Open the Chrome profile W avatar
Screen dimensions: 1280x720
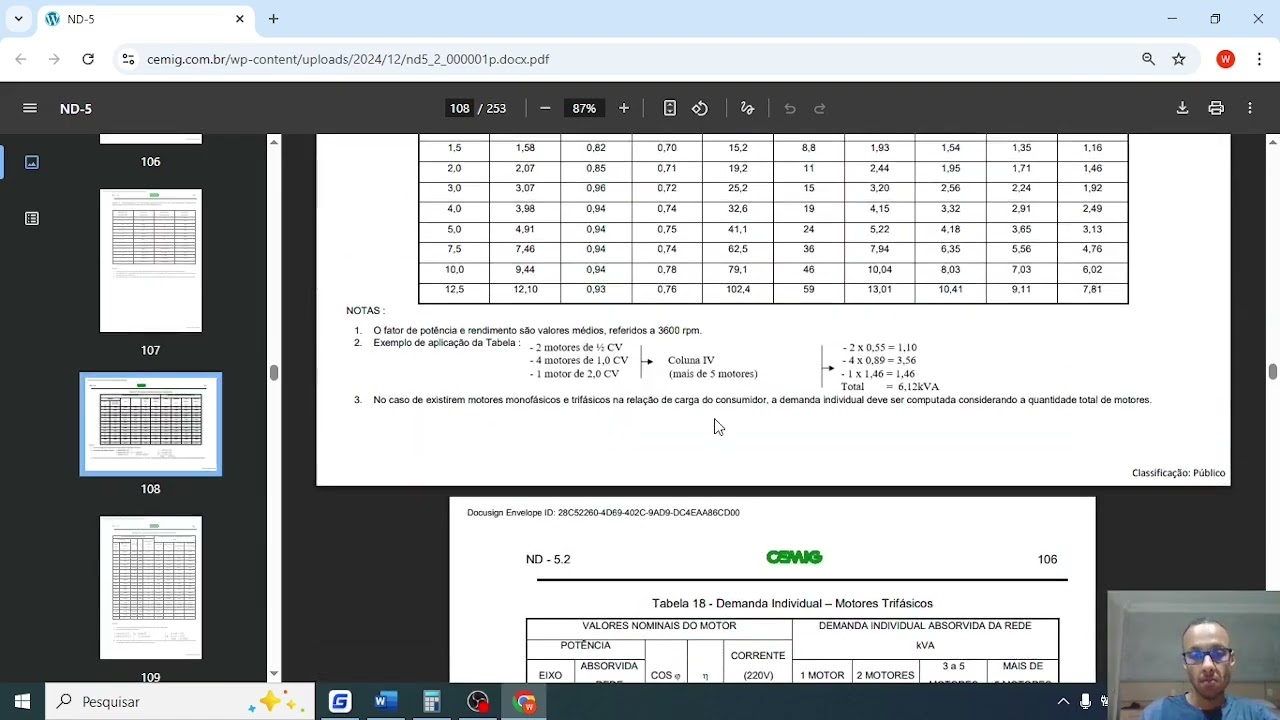[x=1225, y=59]
